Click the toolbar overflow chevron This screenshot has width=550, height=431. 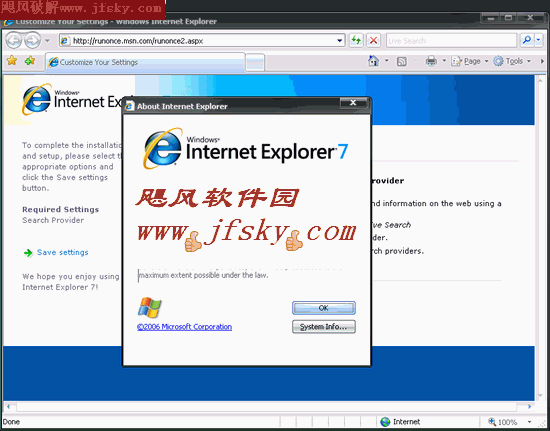pos(542,61)
